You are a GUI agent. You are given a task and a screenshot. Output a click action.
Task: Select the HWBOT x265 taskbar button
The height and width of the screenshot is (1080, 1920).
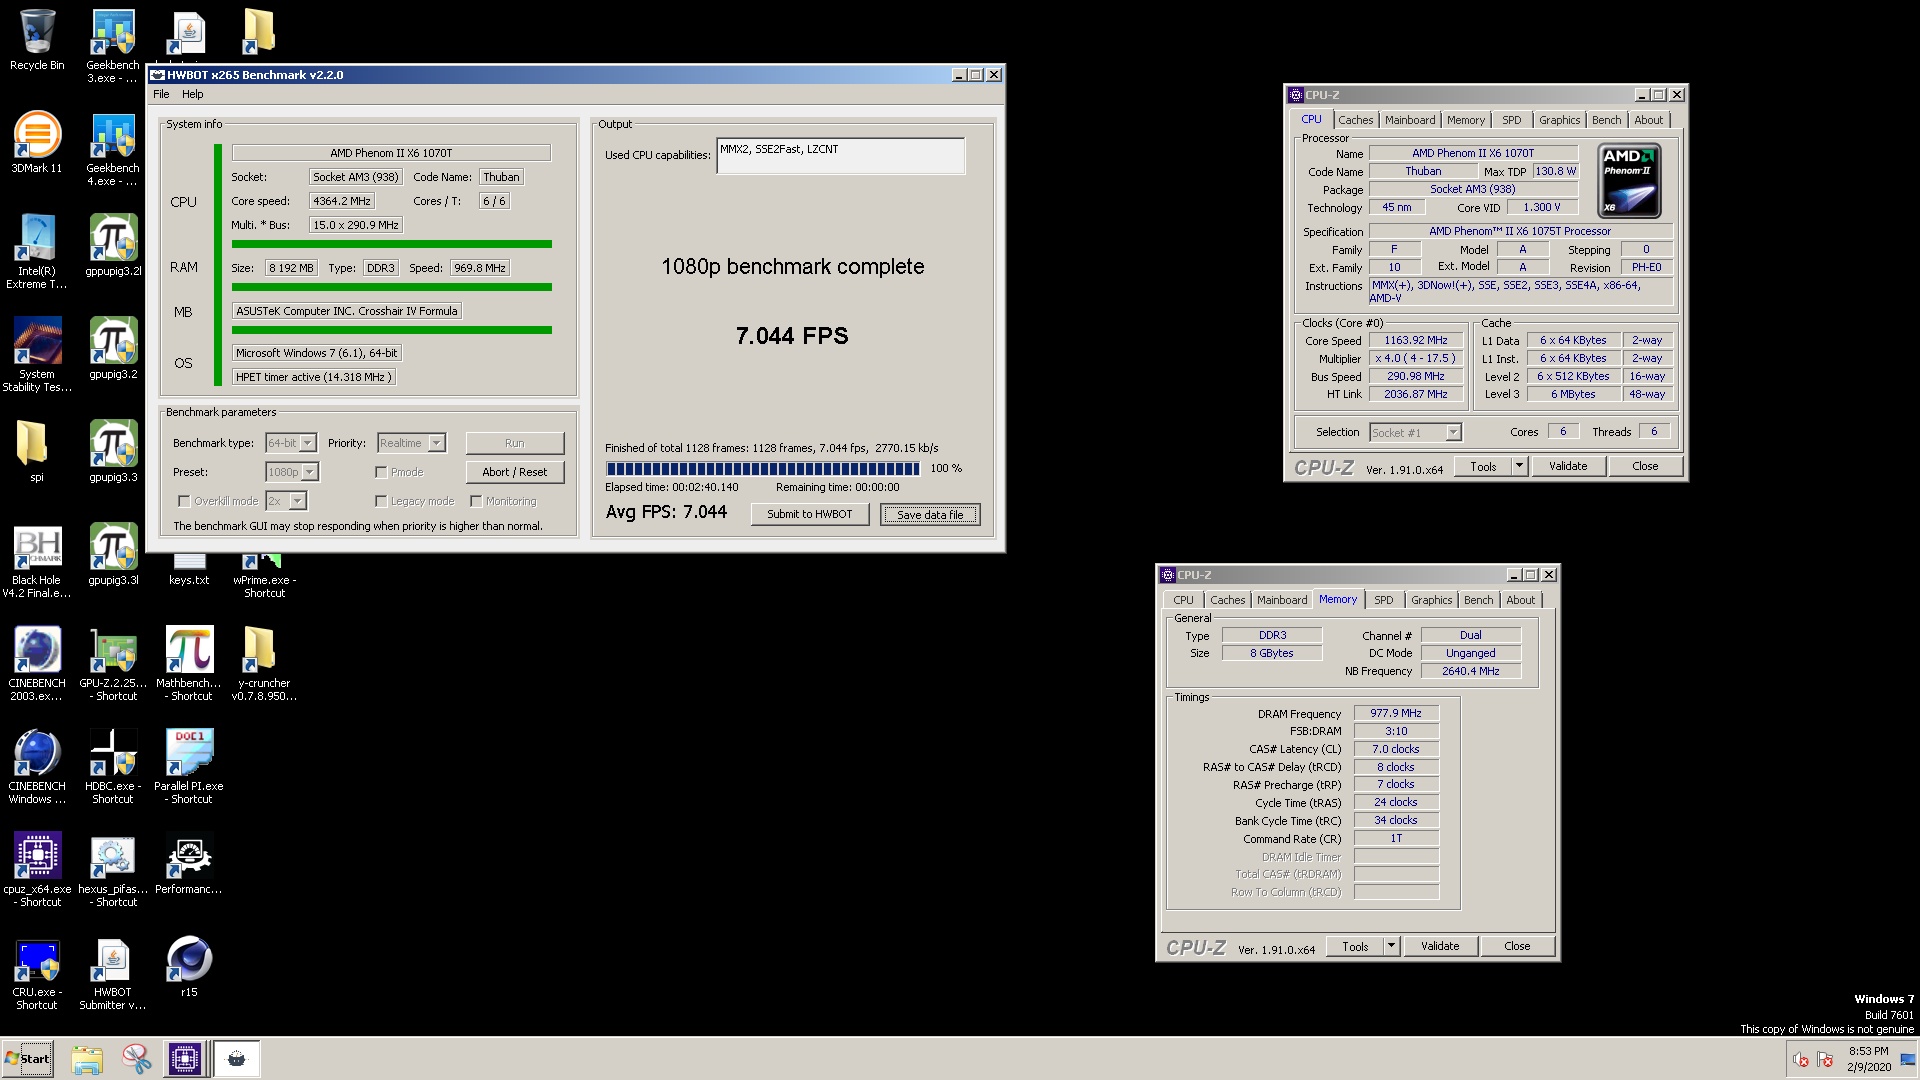click(x=237, y=1059)
